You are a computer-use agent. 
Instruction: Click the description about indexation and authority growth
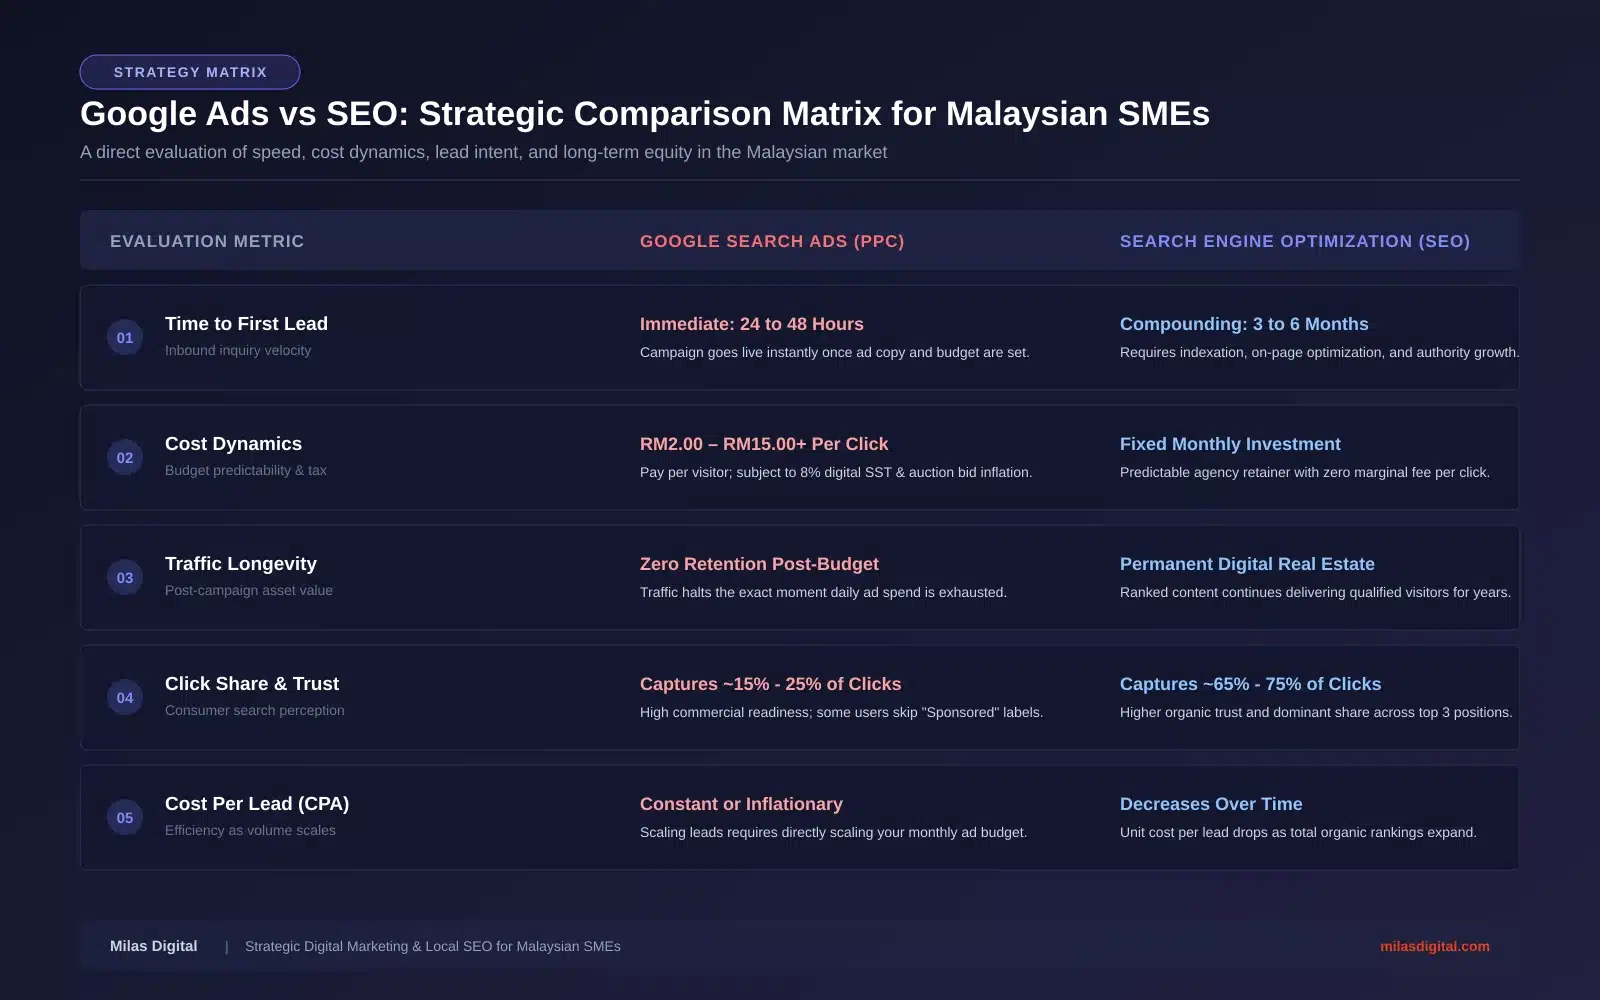pyautogui.click(x=1319, y=352)
